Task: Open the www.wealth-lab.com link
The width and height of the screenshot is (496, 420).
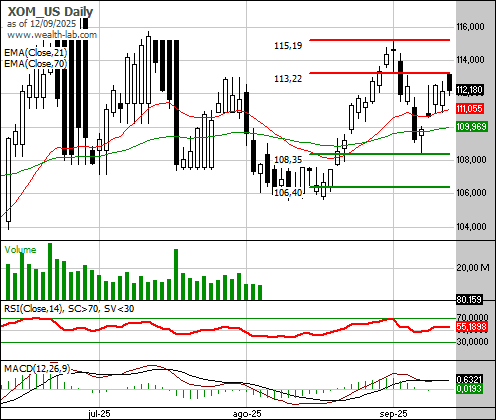Action: (52, 35)
